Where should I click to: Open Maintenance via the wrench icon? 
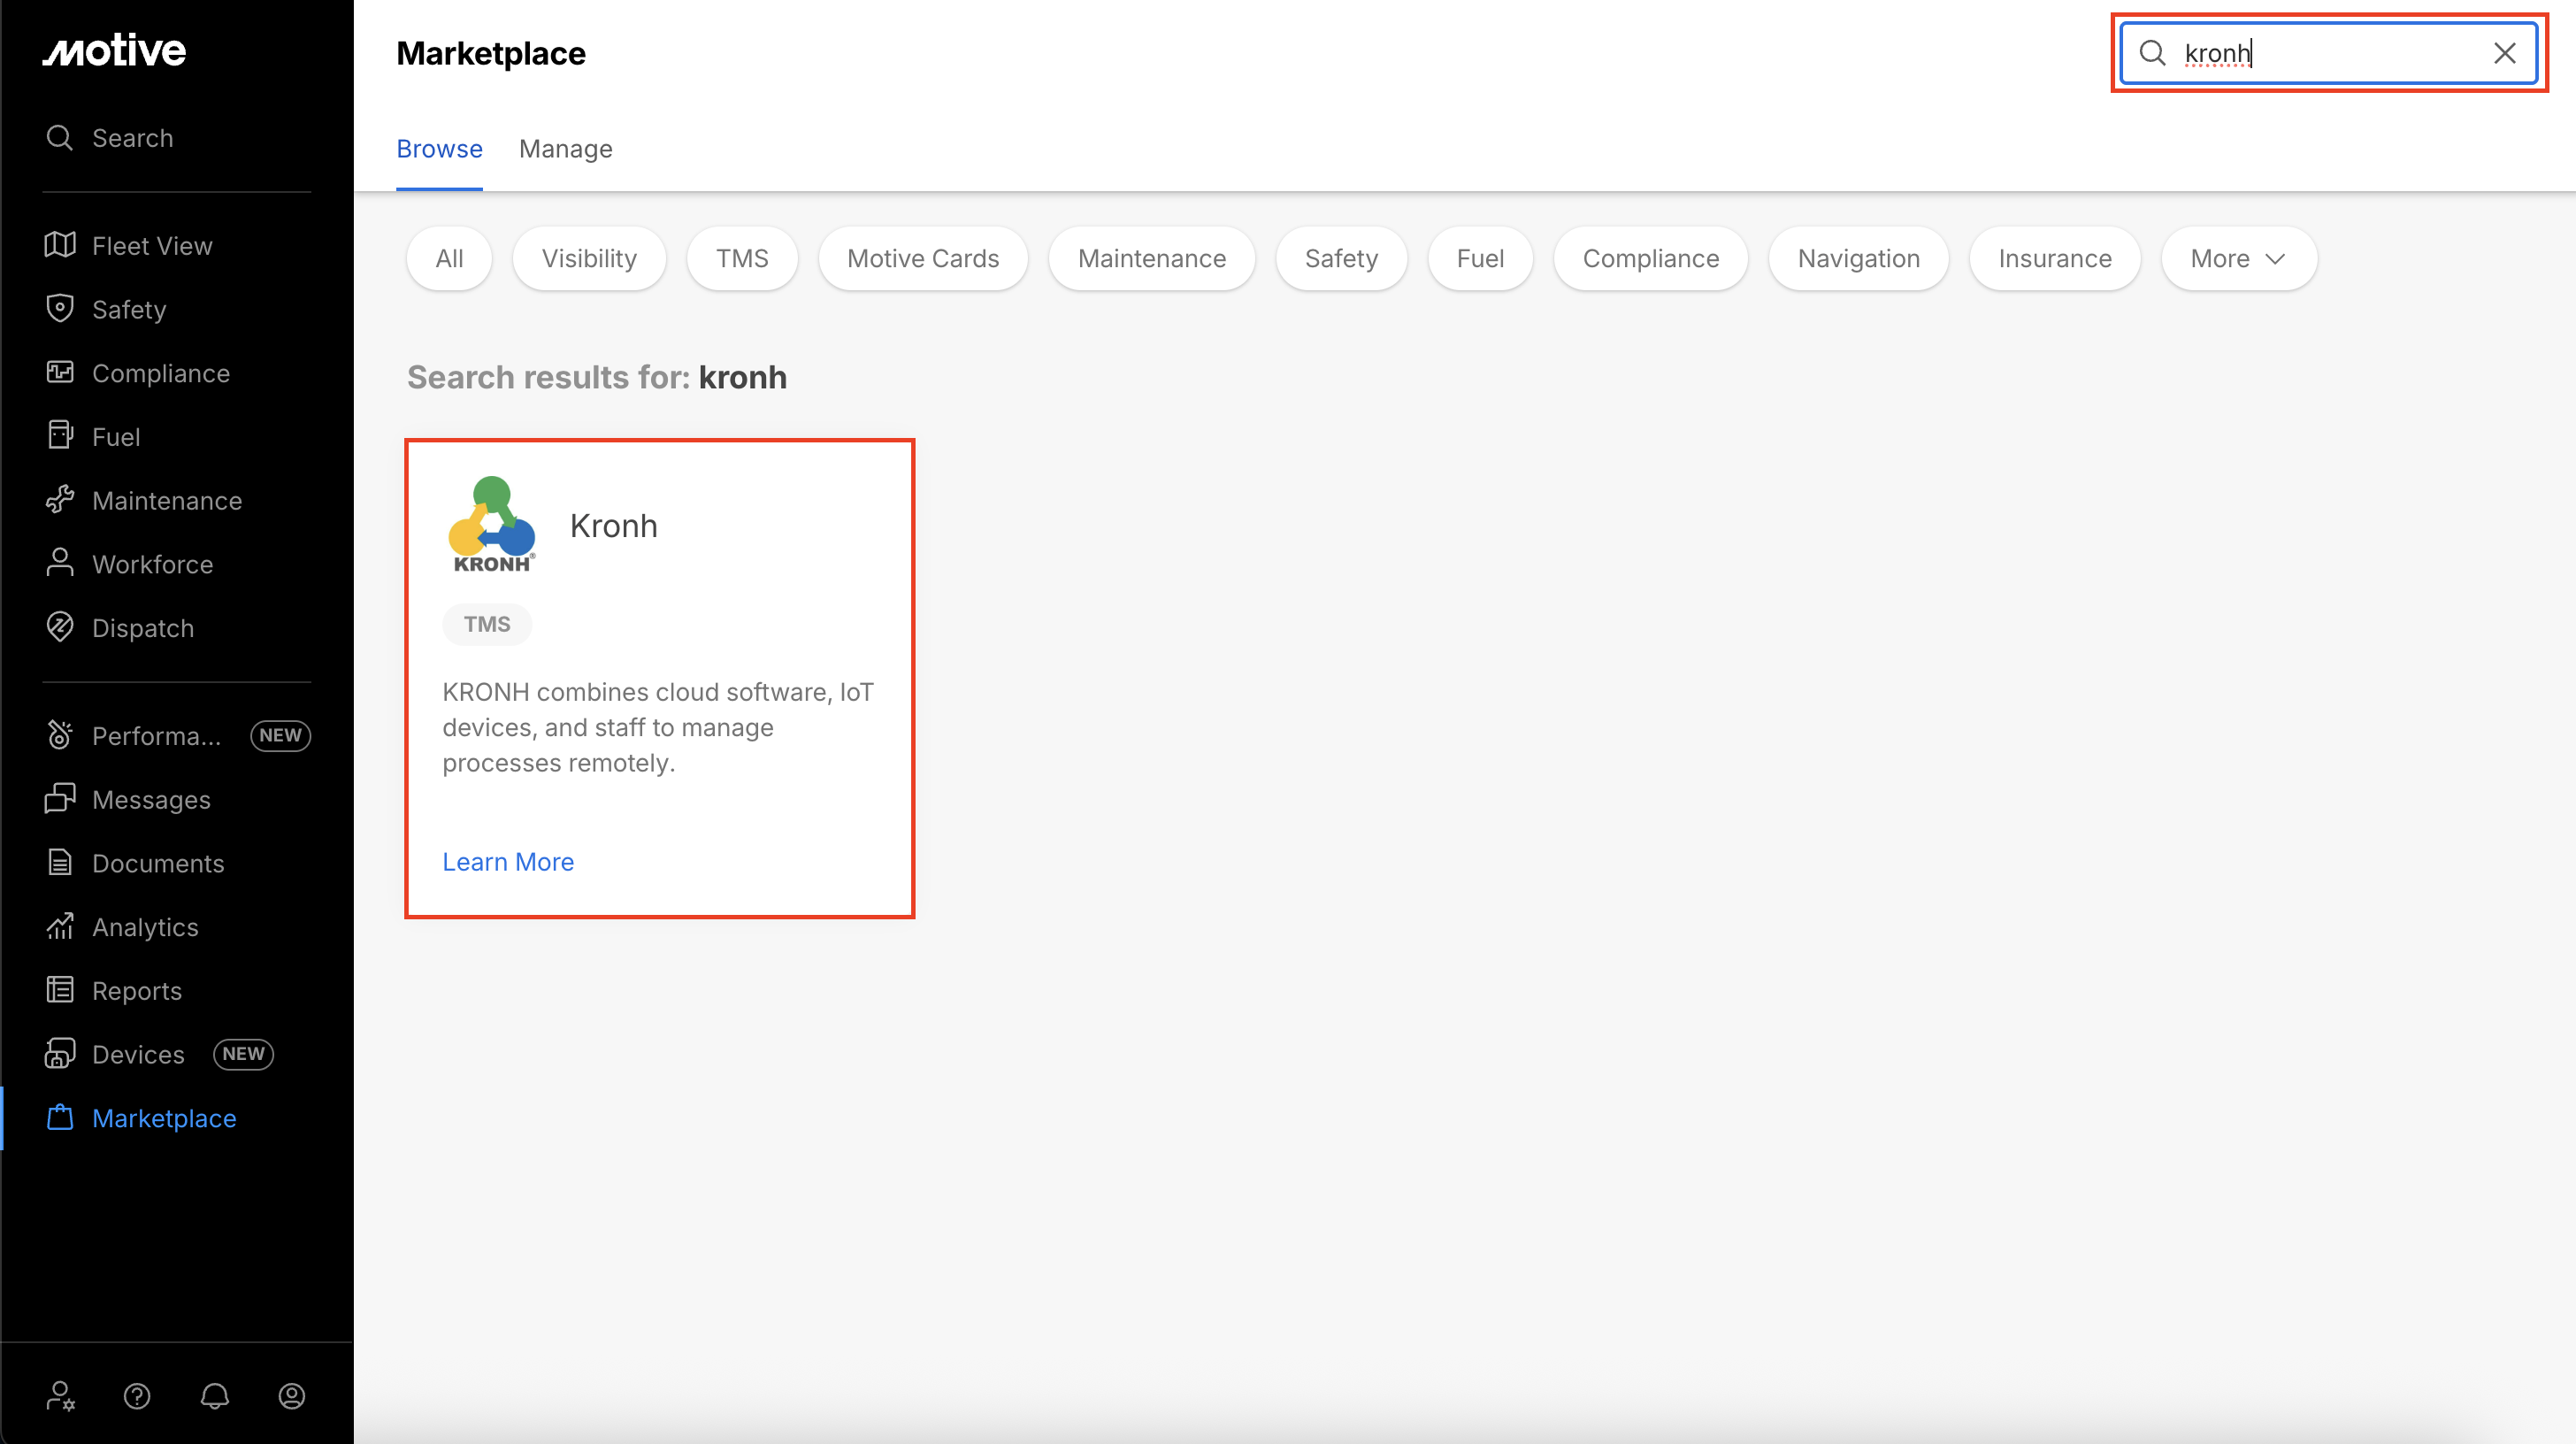point(60,499)
